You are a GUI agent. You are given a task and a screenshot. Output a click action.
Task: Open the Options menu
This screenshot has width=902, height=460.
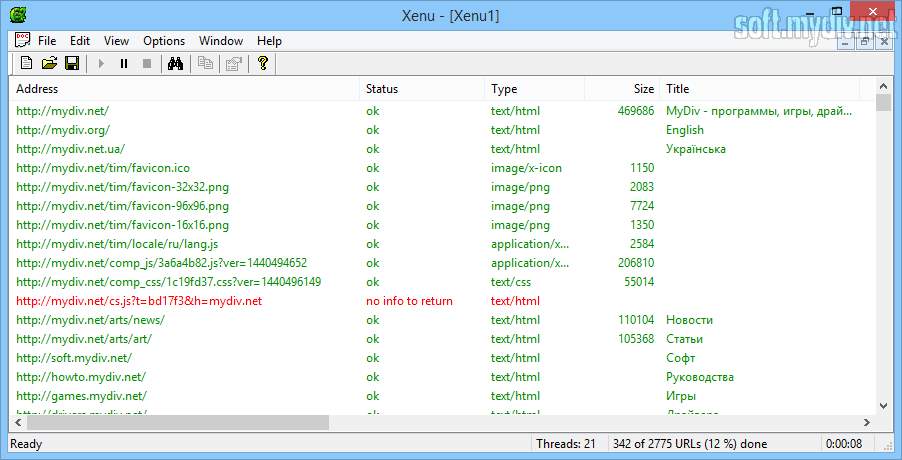pos(164,41)
